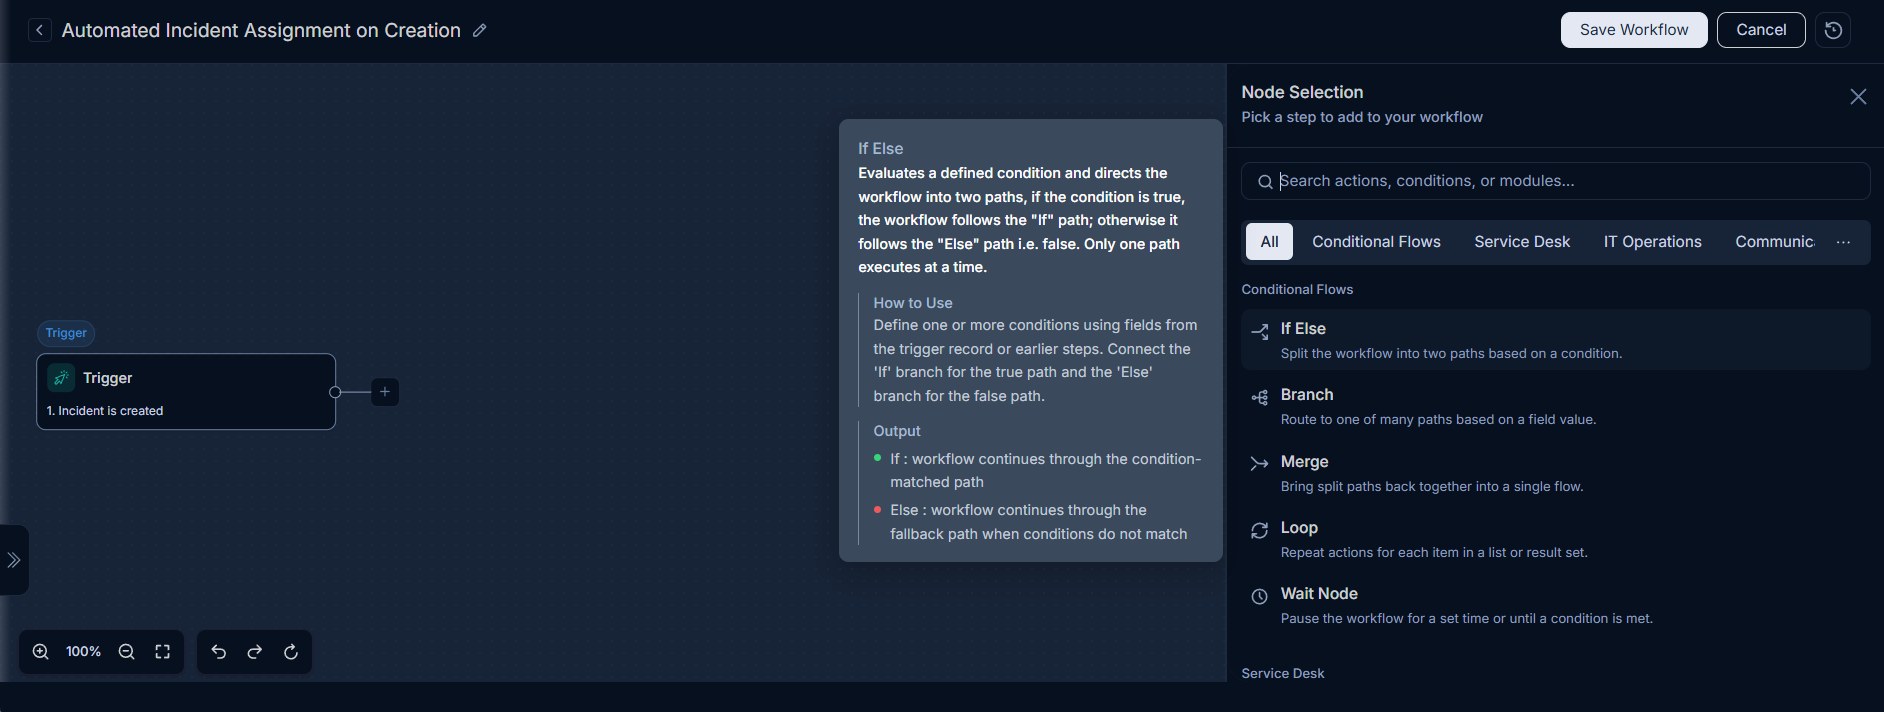Screen dimensions: 1884x712
Task: Reset the canvas with refresh icon
Action: pyautogui.click(x=291, y=652)
